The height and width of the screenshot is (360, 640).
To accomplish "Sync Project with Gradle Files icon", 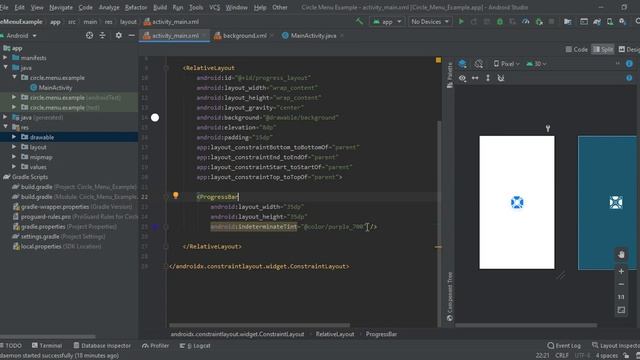I will (597, 21).
